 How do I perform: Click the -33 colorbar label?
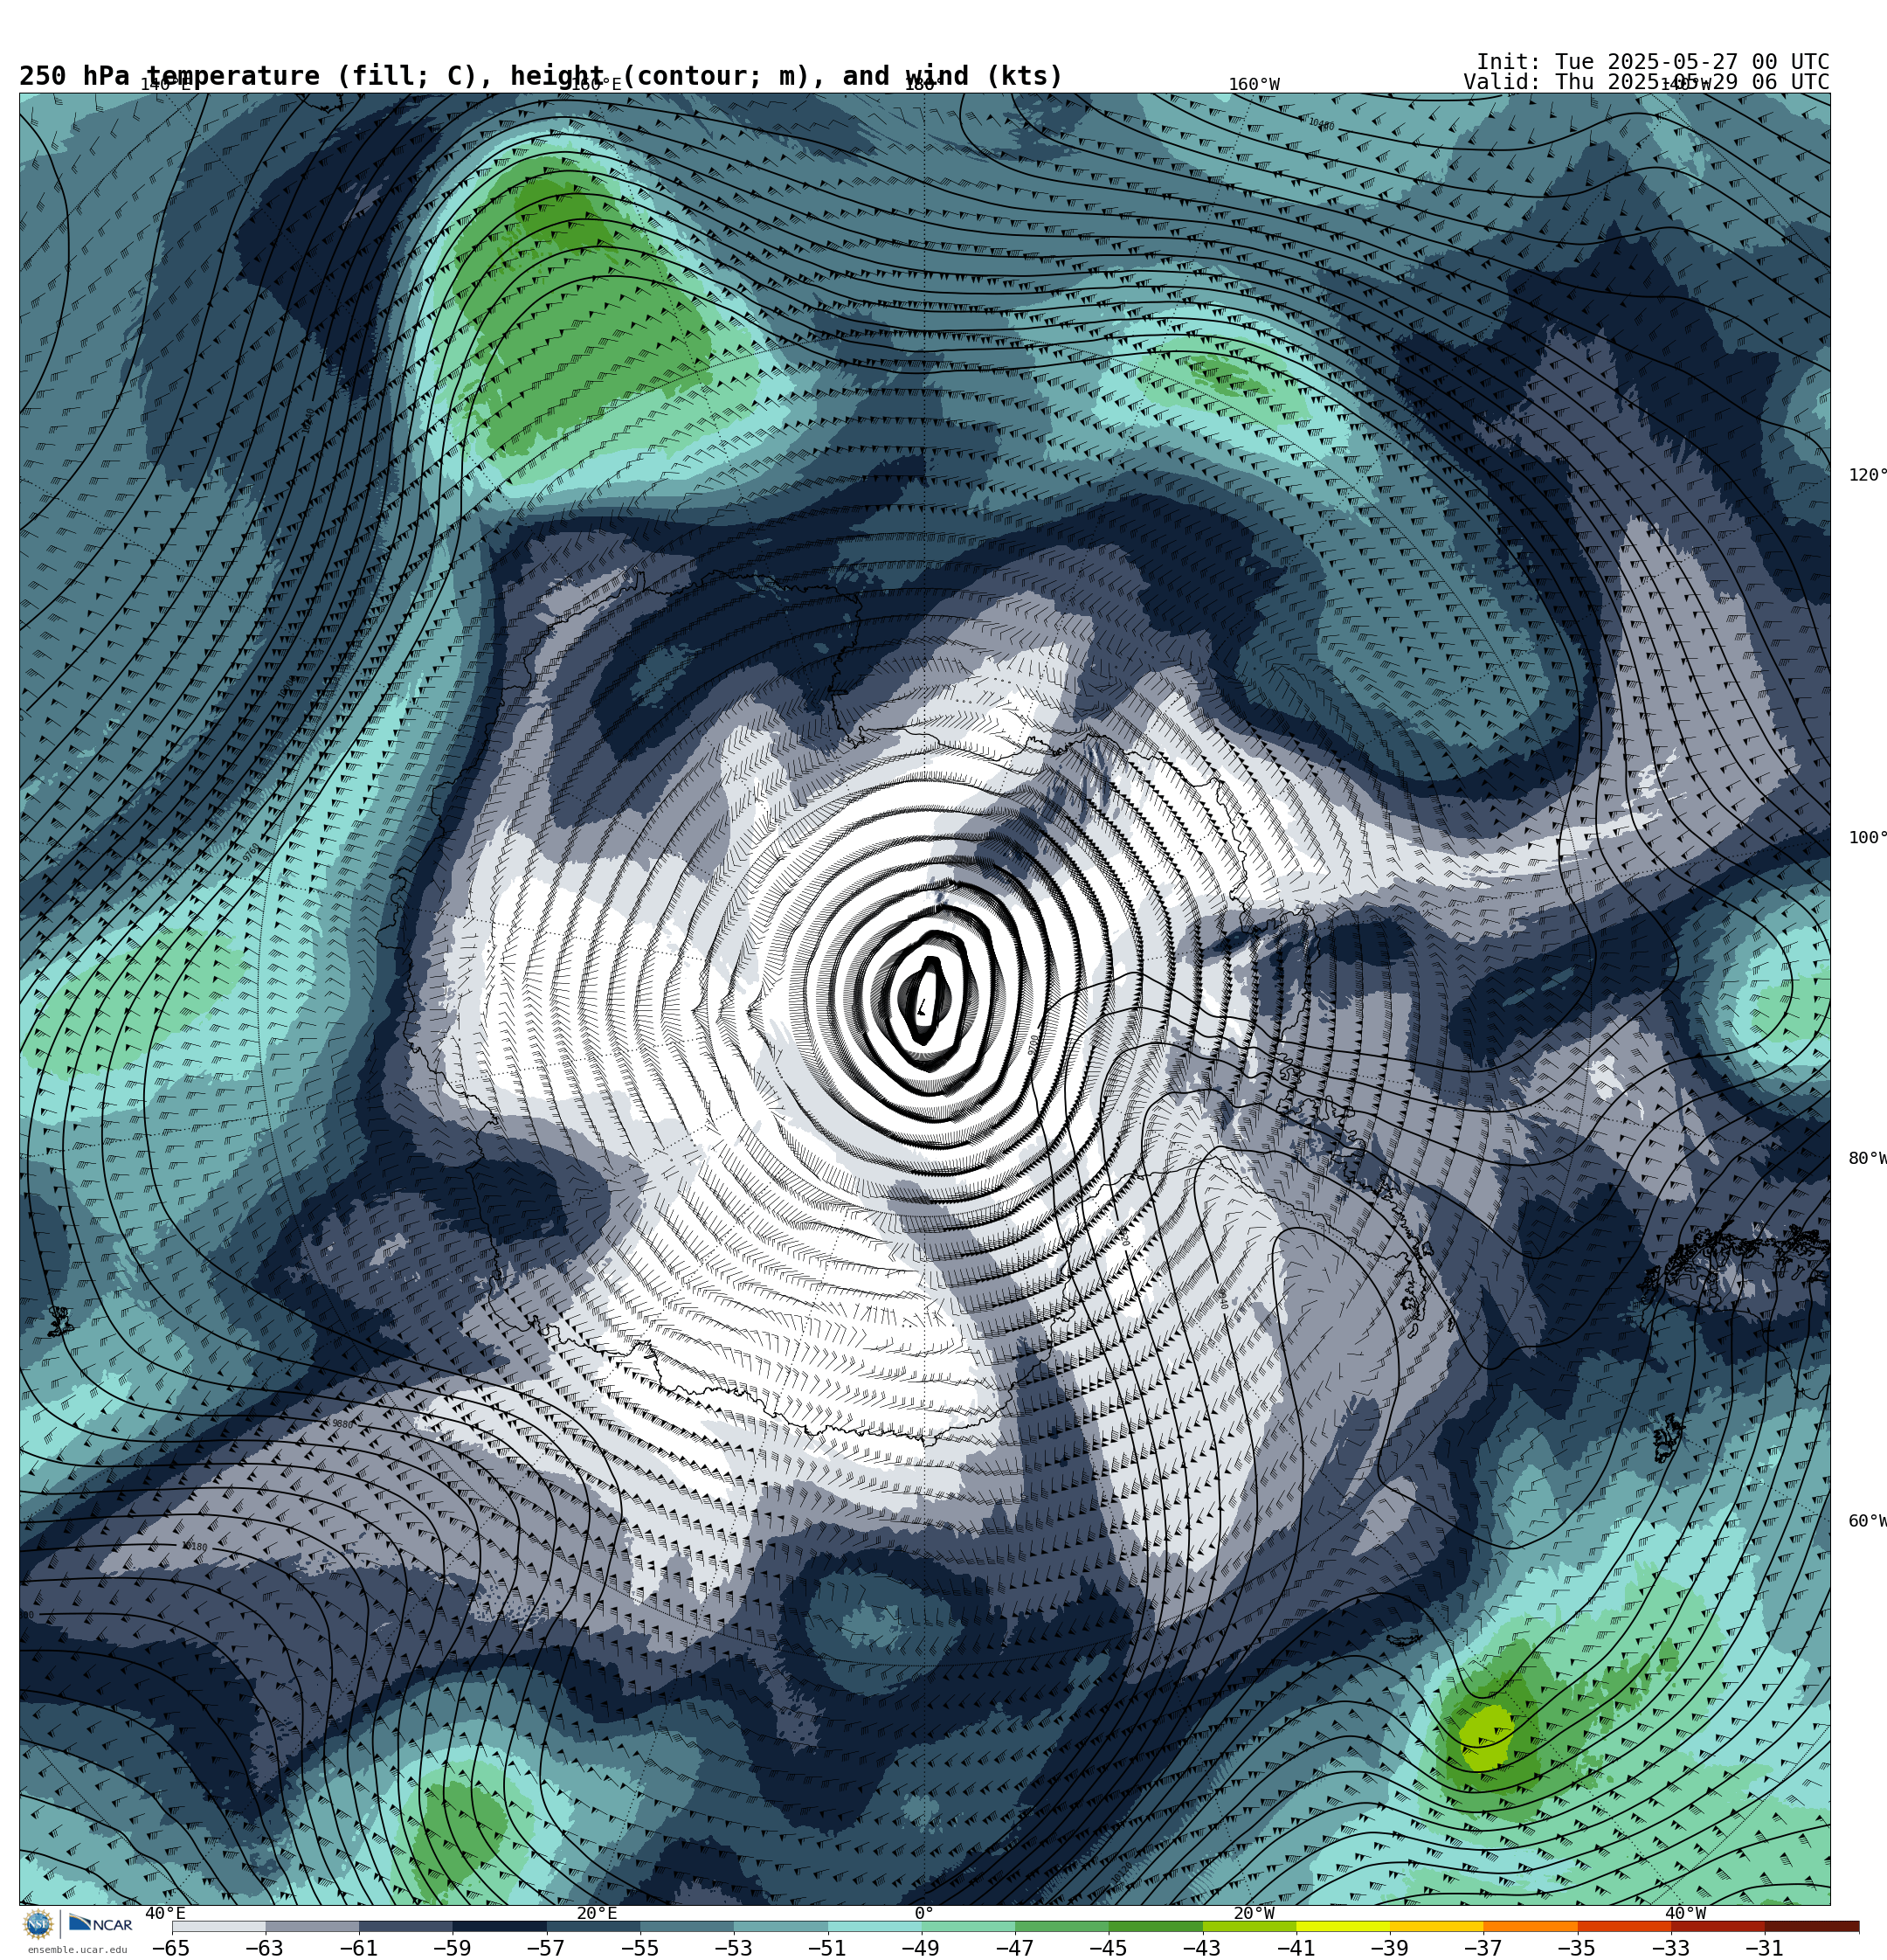[x=1671, y=1948]
